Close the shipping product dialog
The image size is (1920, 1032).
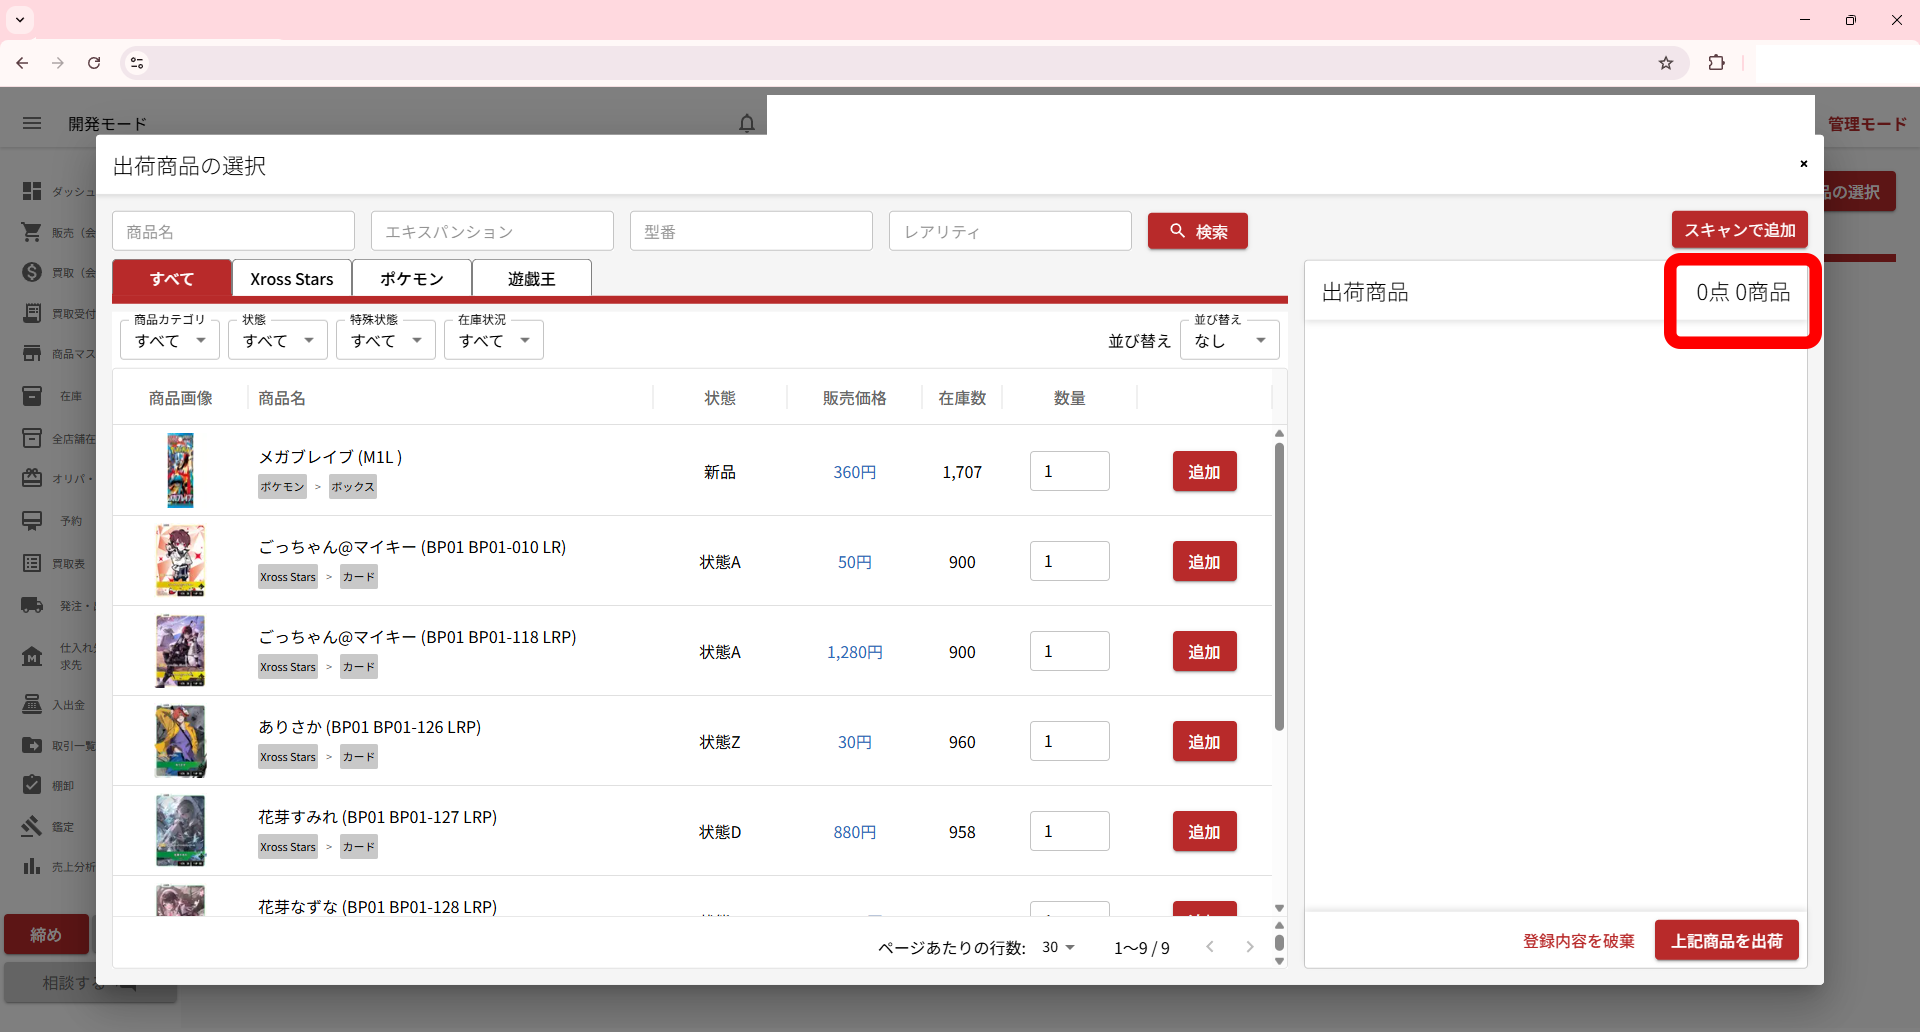click(x=1803, y=164)
